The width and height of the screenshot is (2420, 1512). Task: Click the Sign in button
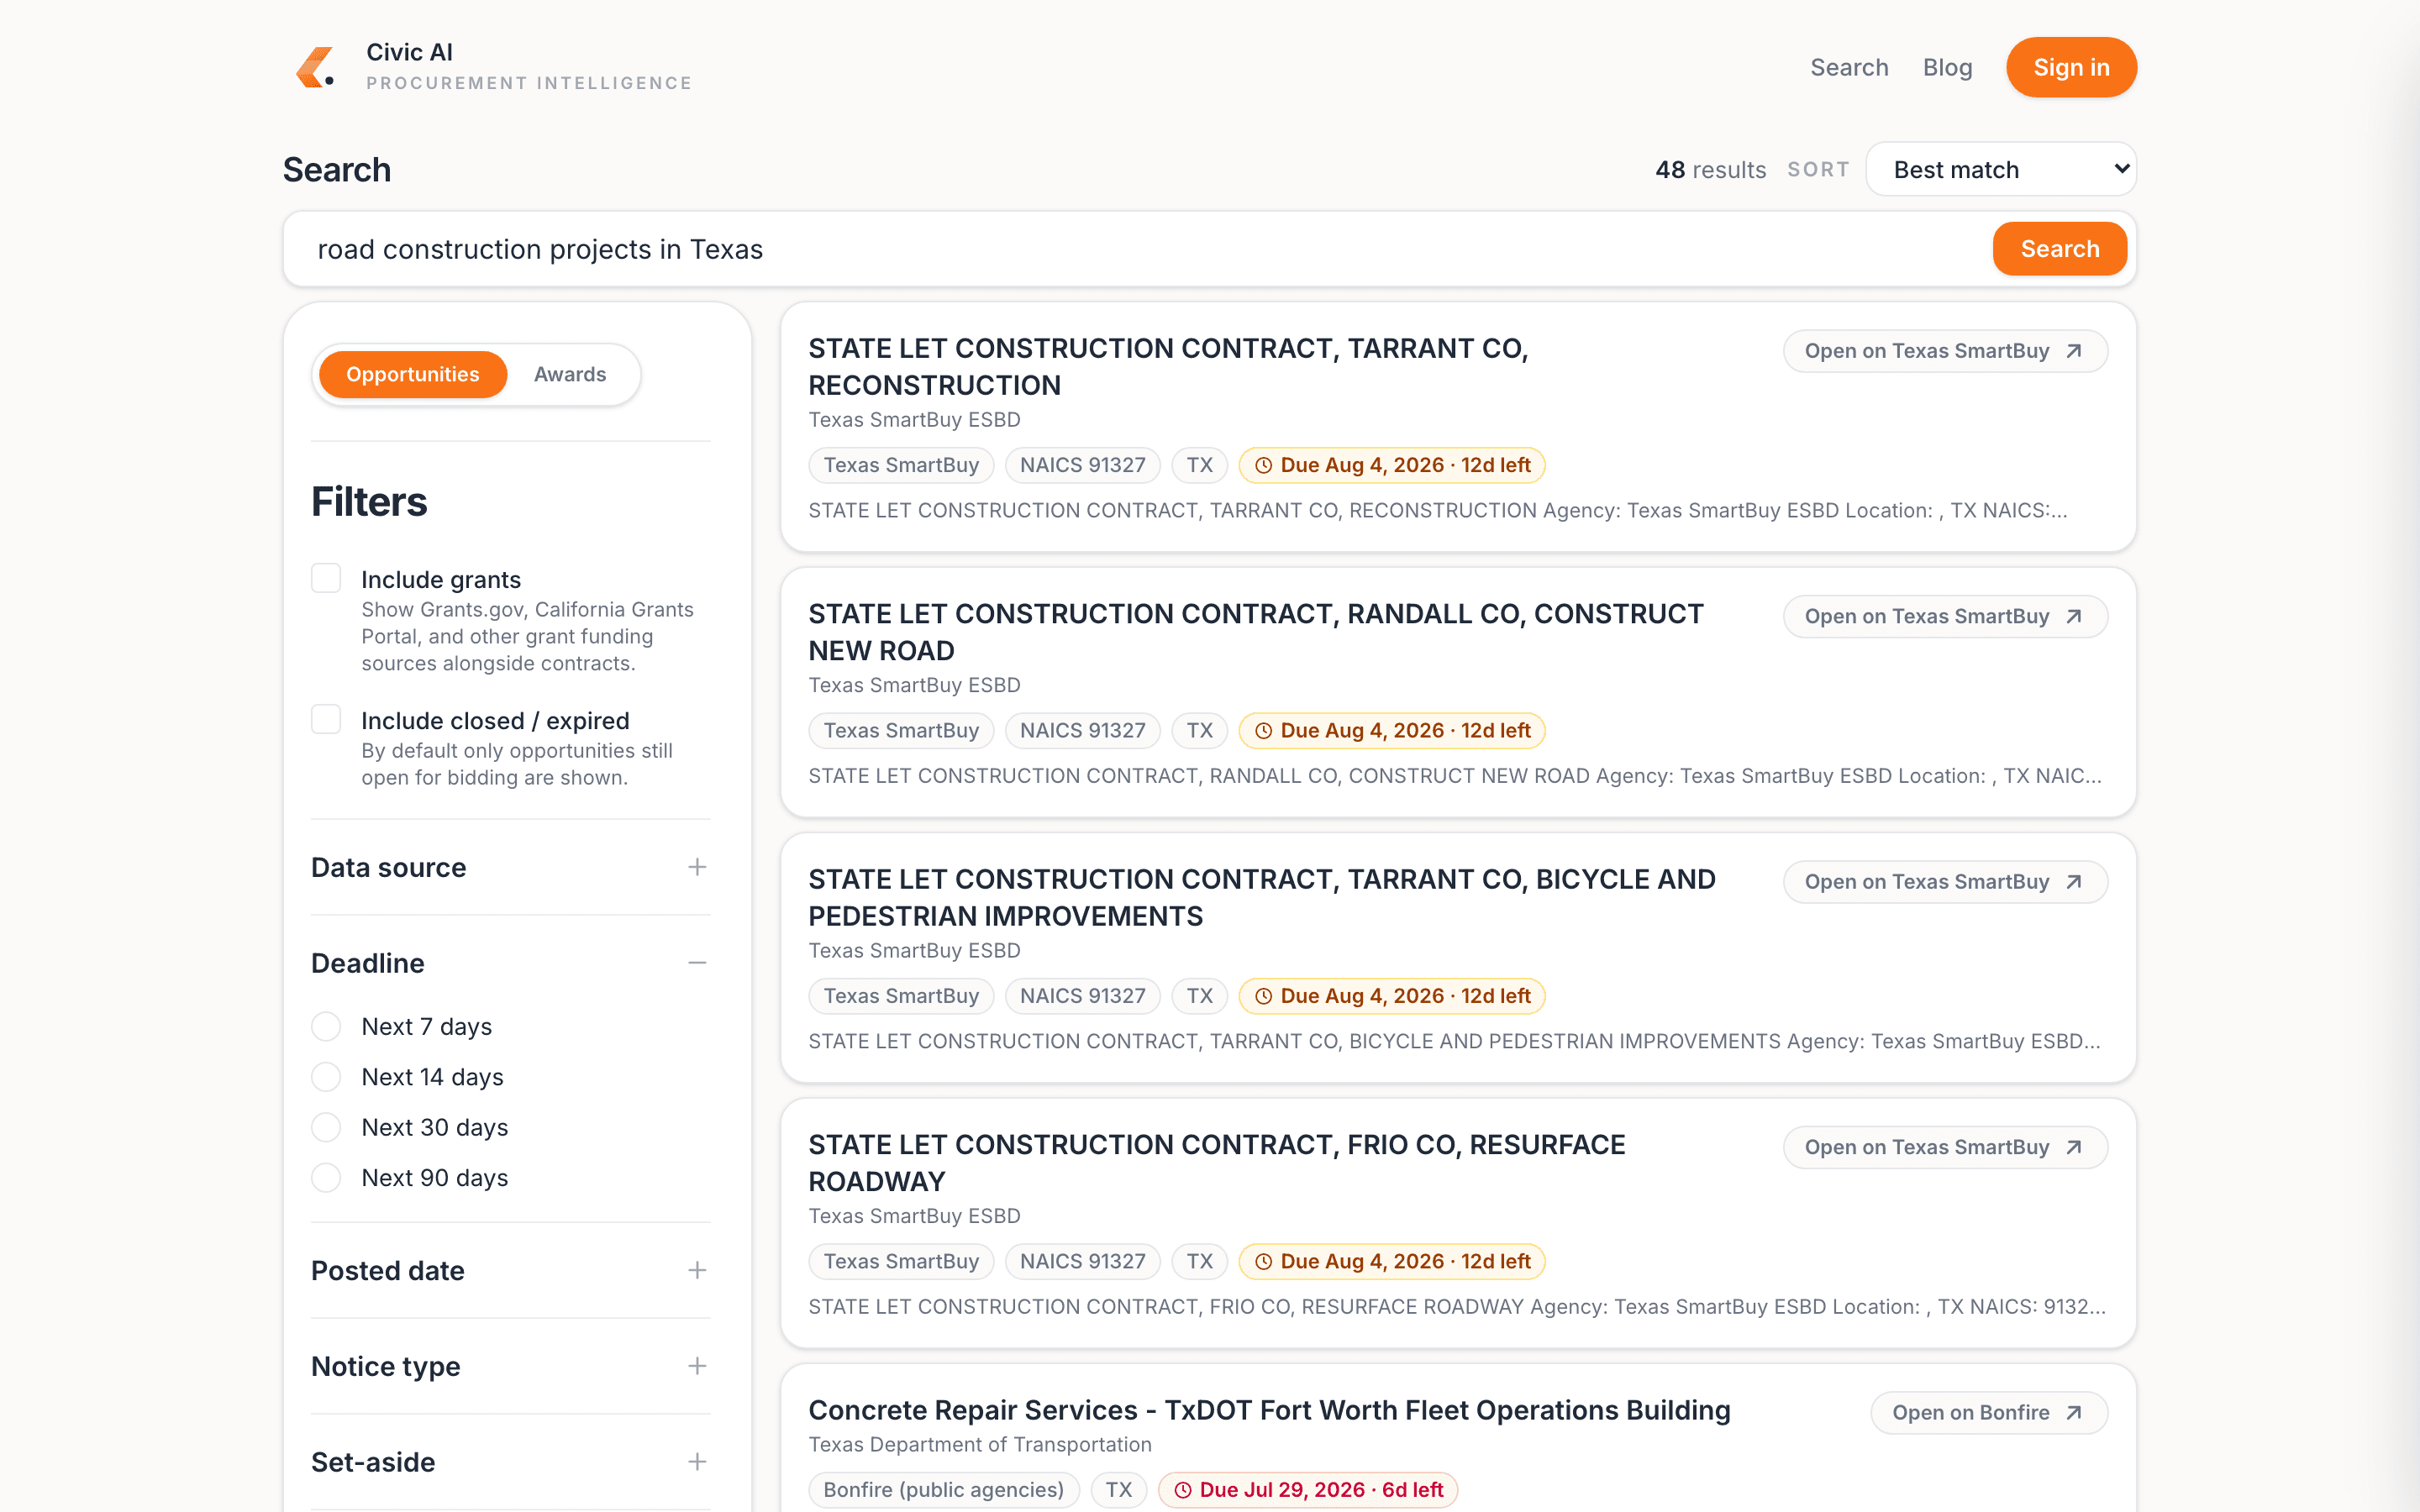click(2071, 67)
